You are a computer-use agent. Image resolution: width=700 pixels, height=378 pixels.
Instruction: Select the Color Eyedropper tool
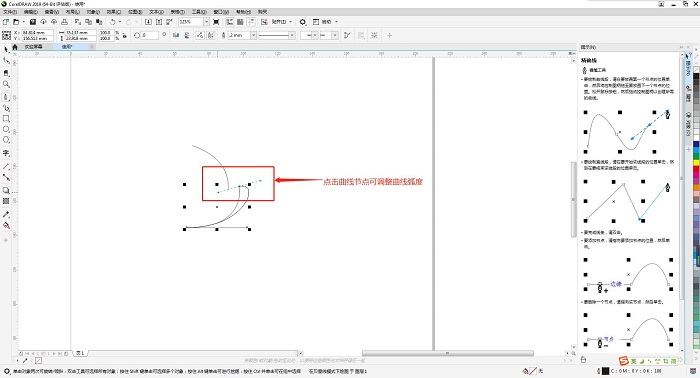6,215
